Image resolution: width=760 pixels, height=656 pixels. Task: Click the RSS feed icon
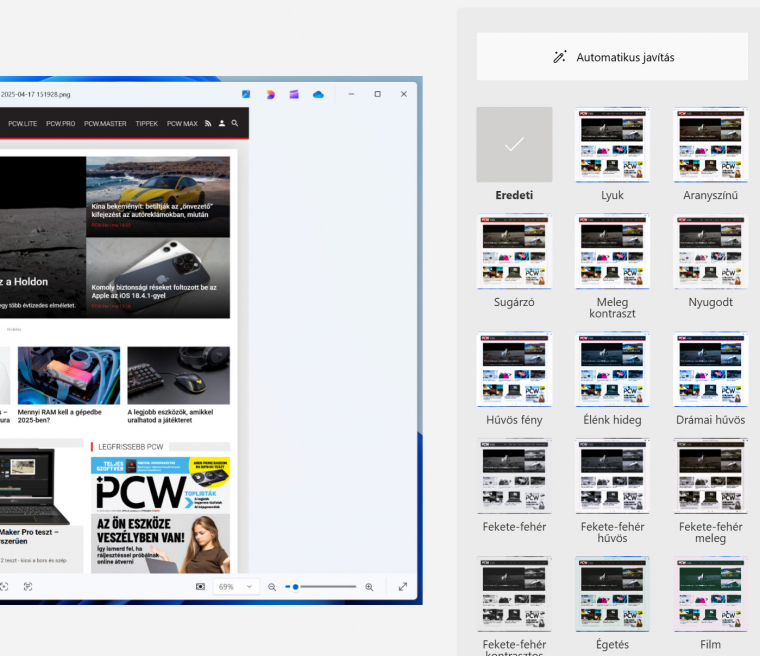click(x=208, y=123)
